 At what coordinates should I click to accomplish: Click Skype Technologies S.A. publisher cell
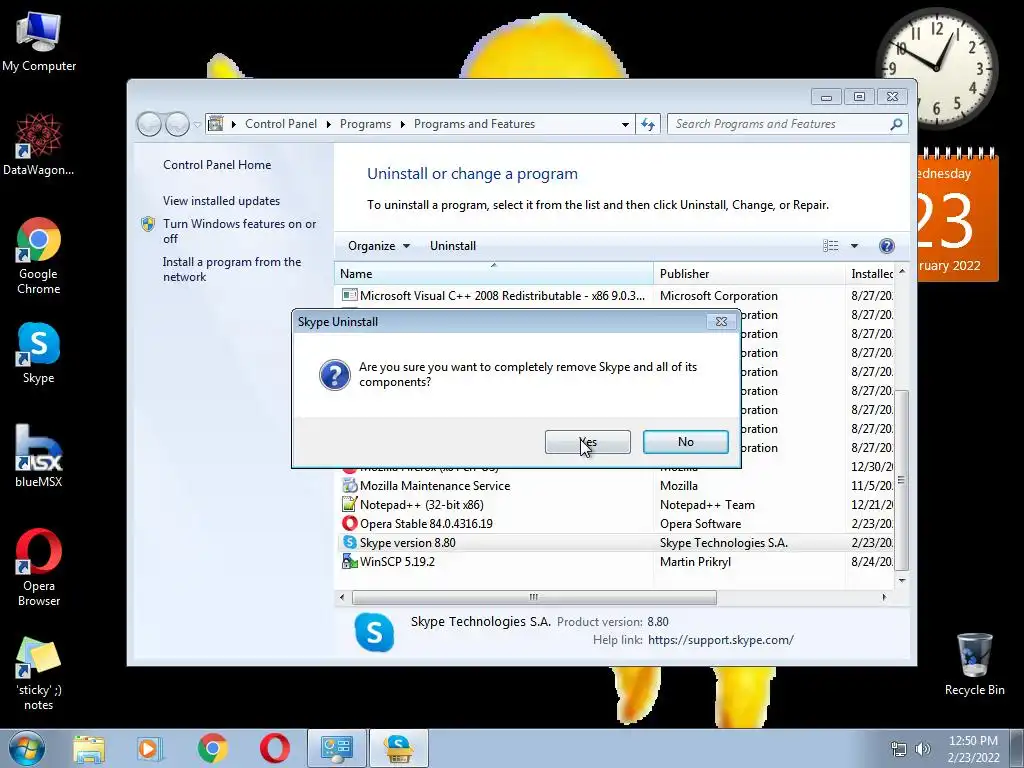pyautogui.click(x=724, y=543)
